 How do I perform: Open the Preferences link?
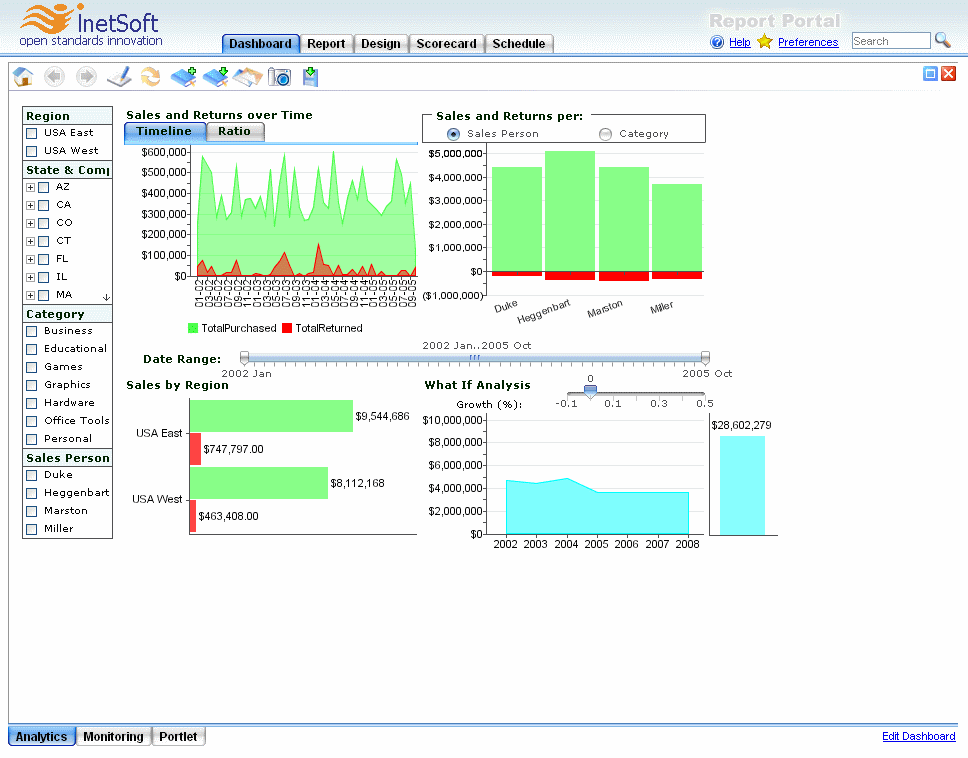point(808,42)
